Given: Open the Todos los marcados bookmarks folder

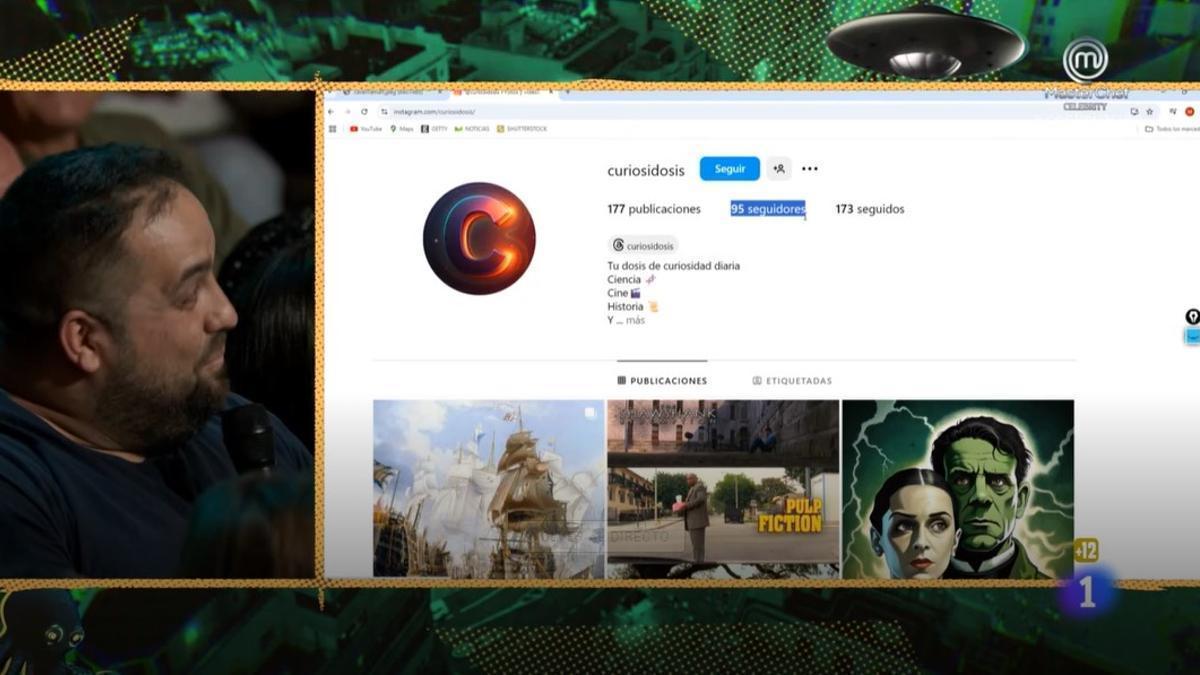Looking at the screenshot, I should tap(1170, 128).
